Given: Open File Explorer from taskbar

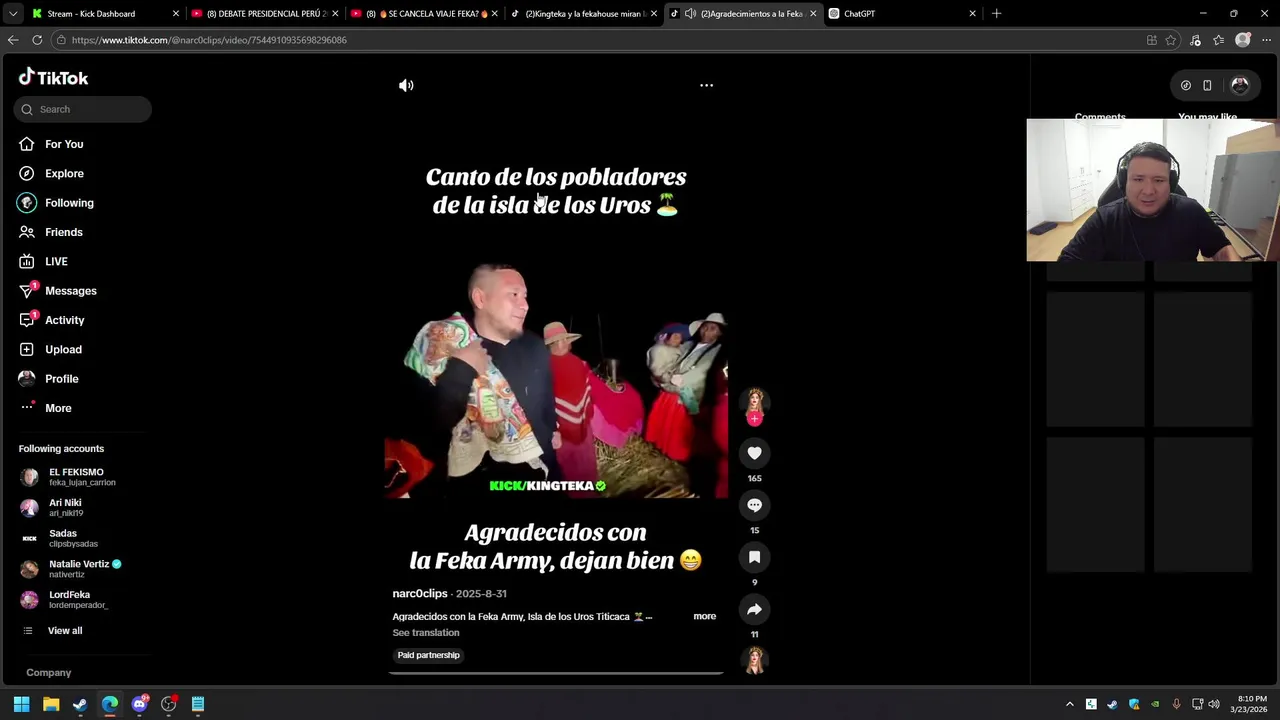Looking at the screenshot, I should (x=51, y=704).
